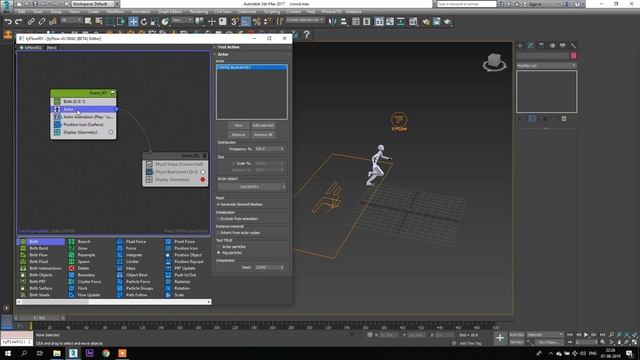Viewport: 640px width, 360px height.
Task: Open the Create tab plus icon in command panel
Action: tap(520, 46)
